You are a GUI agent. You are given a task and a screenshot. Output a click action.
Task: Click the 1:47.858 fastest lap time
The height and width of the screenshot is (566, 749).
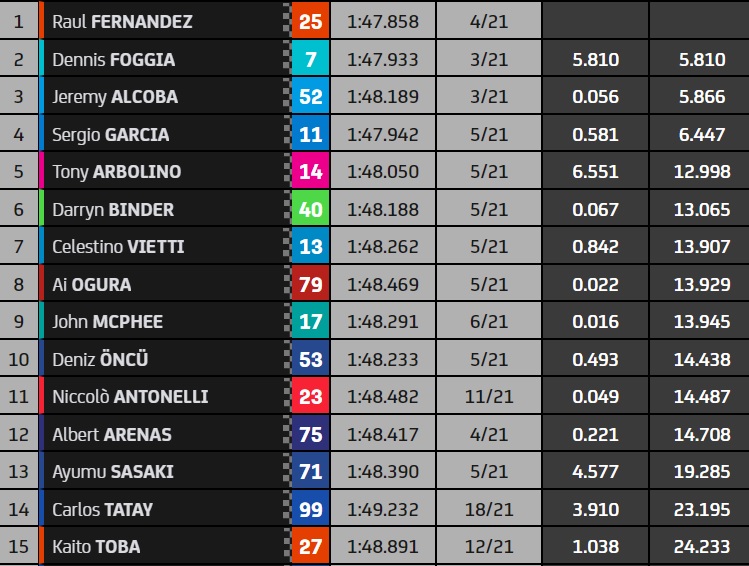[x=383, y=21]
